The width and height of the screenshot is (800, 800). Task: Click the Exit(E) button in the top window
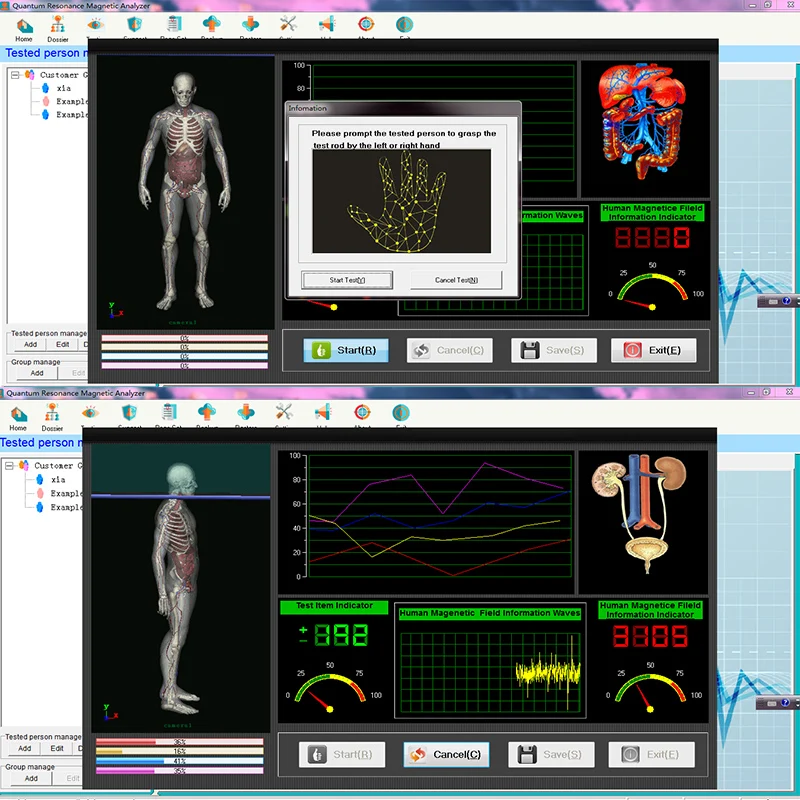654,351
